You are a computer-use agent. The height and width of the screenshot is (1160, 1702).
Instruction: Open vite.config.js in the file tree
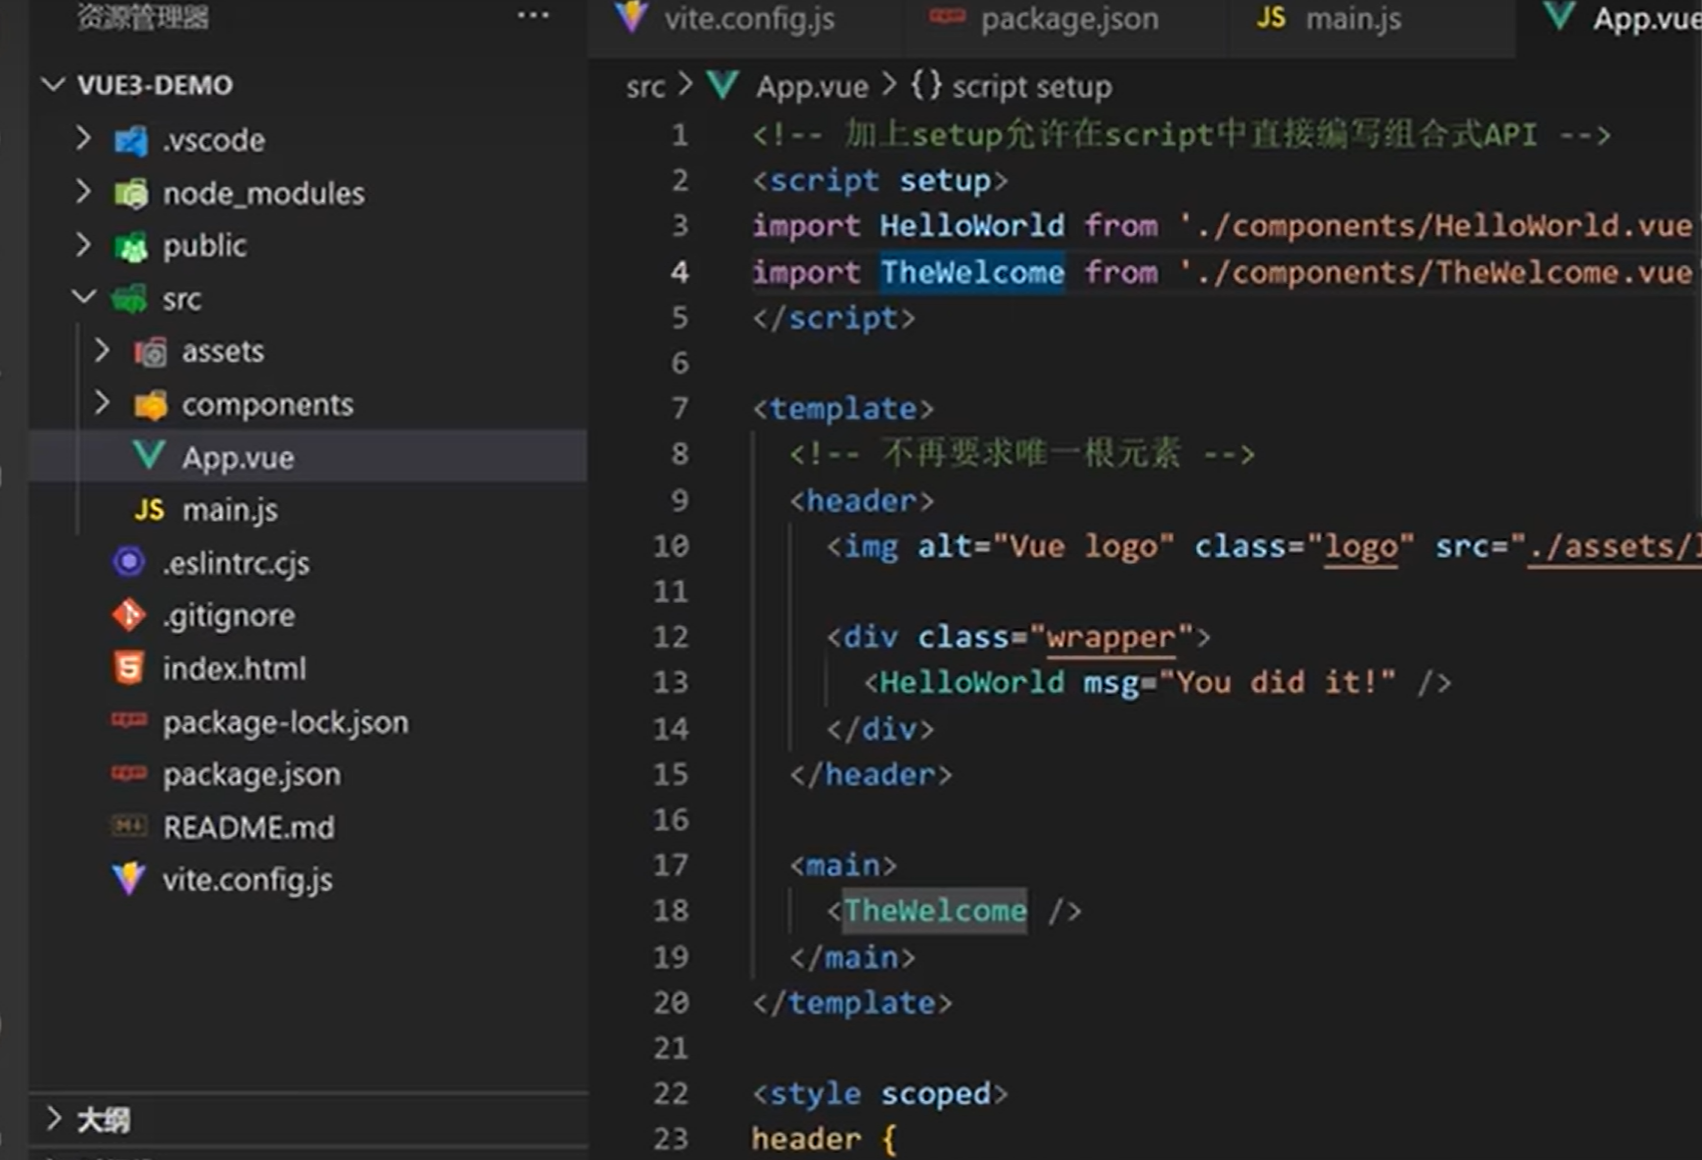click(308, 880)
